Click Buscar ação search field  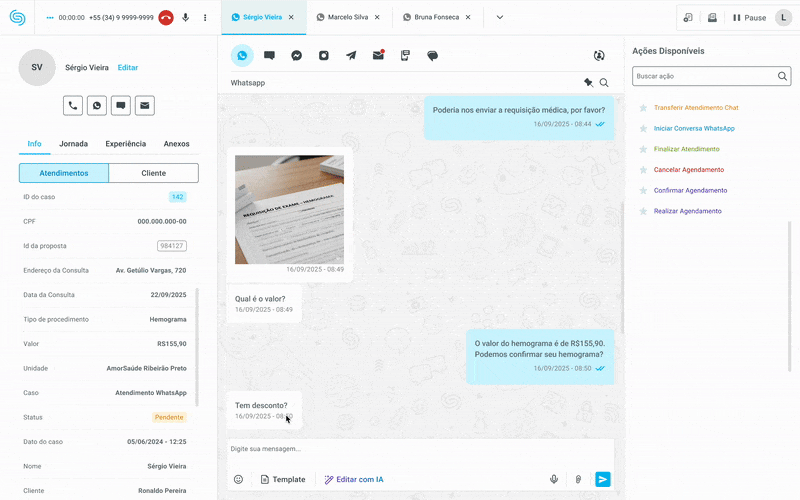[711, 76]
